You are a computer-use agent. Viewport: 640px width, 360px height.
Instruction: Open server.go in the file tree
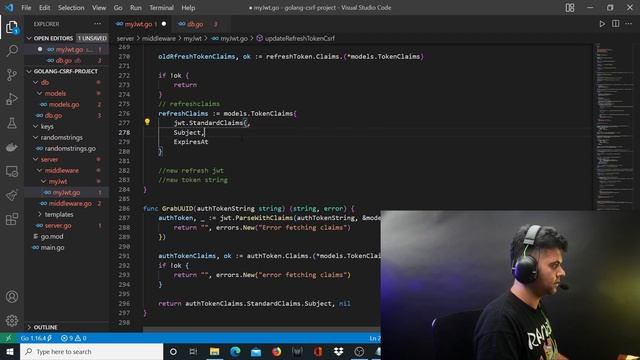tap(58, 226)
